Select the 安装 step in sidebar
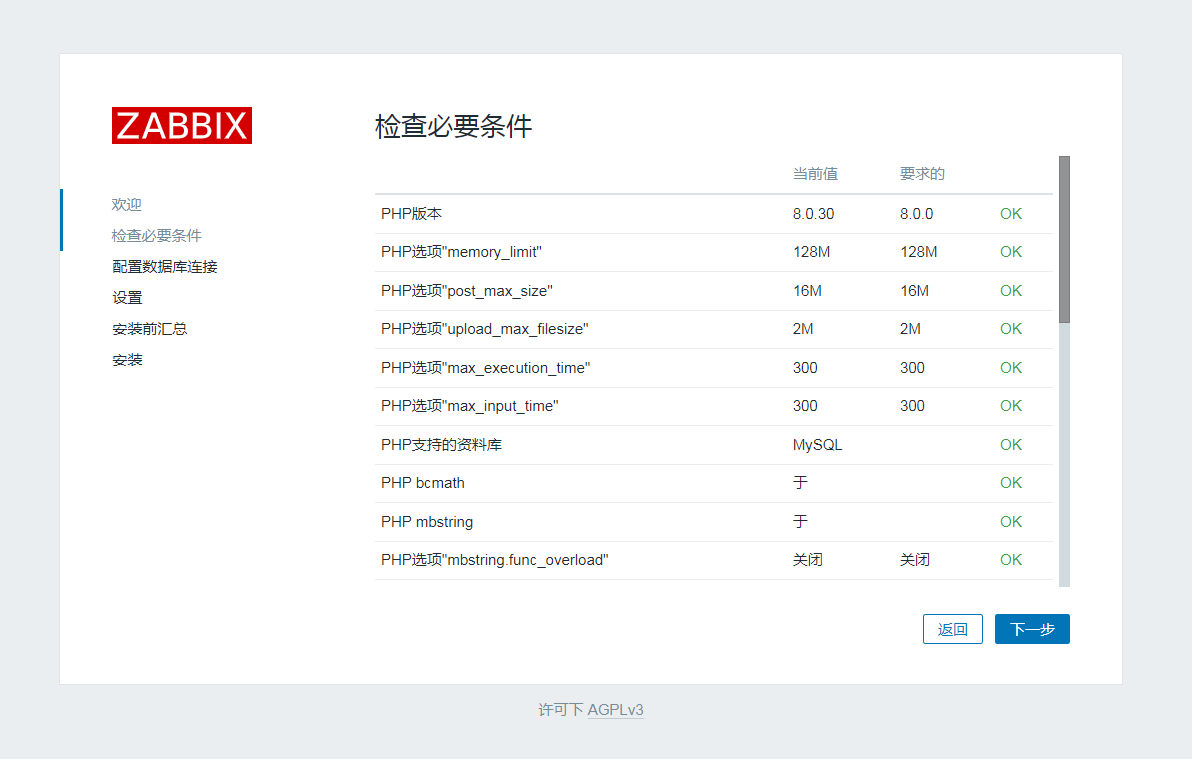Viewport: 1192px width, 759px height. click(x=127, y=360)
